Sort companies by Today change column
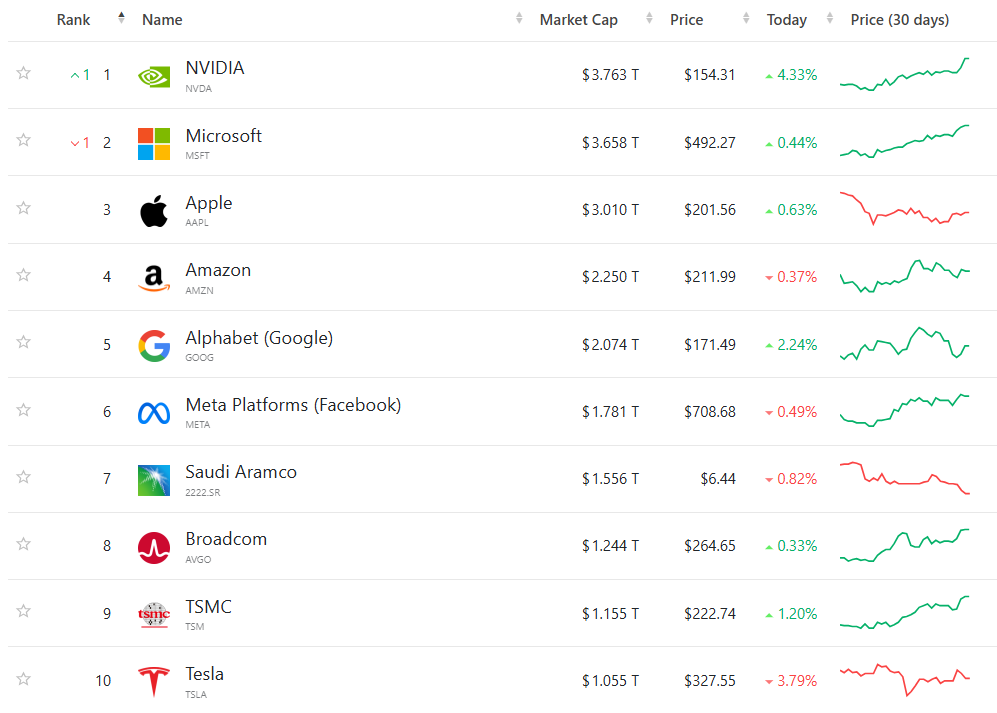 [787, 20]
